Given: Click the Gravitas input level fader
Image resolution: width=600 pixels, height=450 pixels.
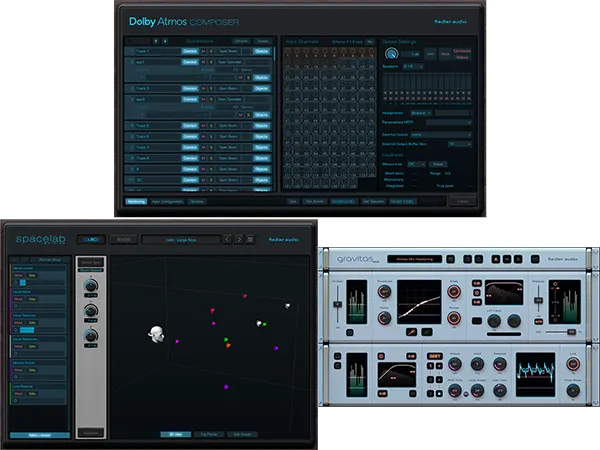Looking at the screenshot, I should pyautogui.click(x=338, y=305).
